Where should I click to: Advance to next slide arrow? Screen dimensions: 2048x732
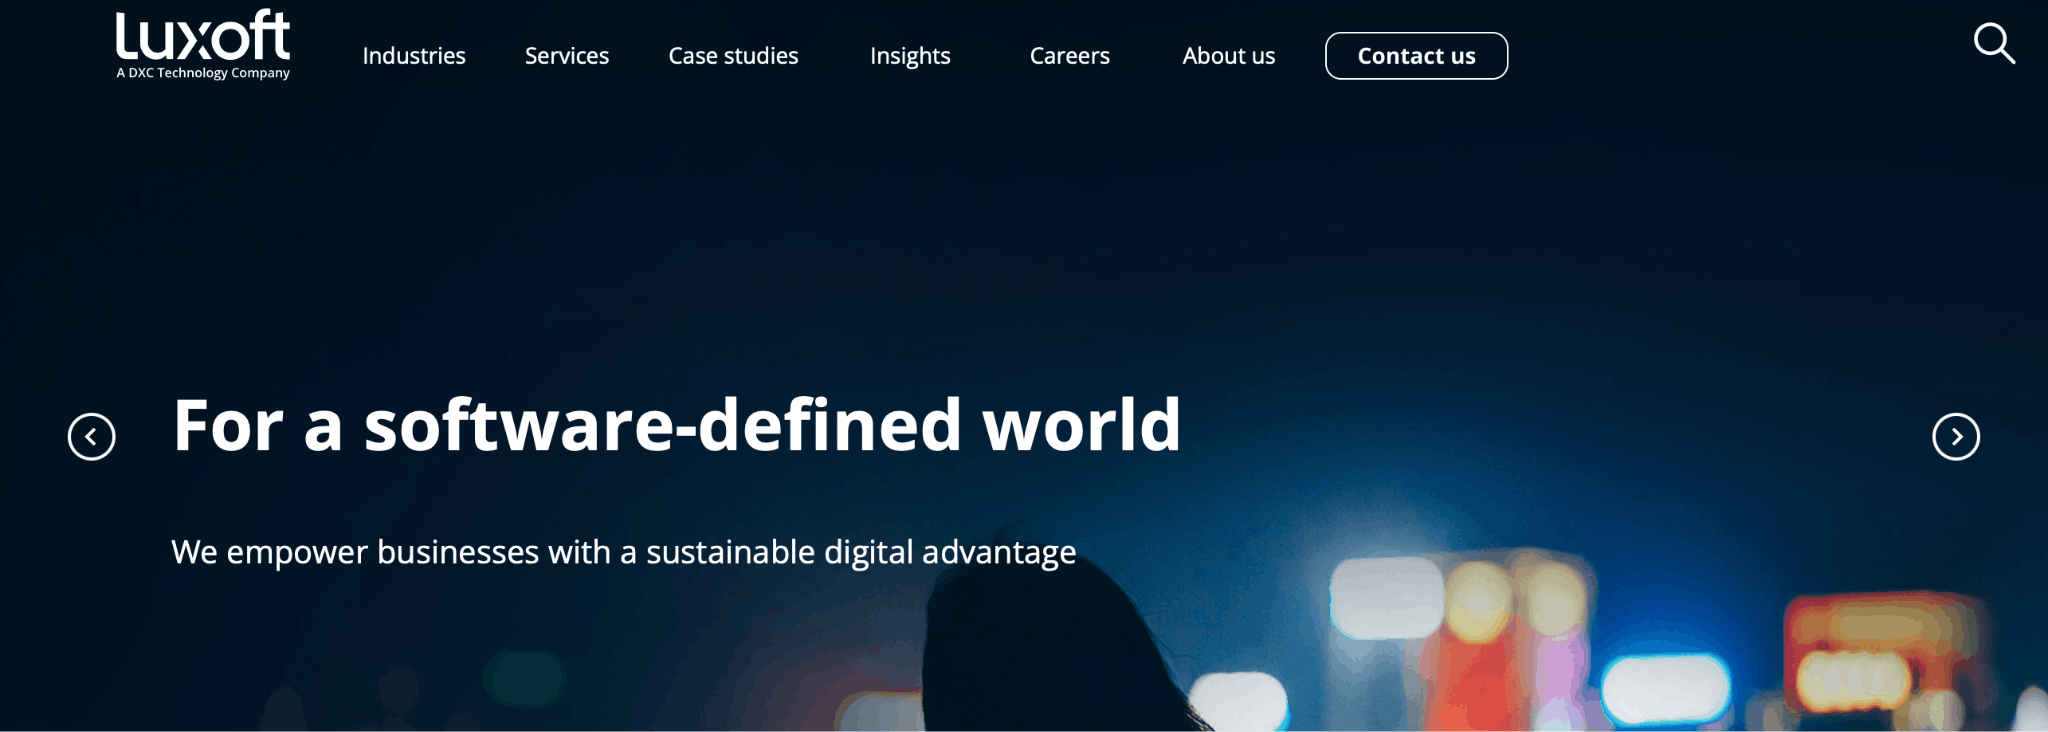(x=1956, y=437)
